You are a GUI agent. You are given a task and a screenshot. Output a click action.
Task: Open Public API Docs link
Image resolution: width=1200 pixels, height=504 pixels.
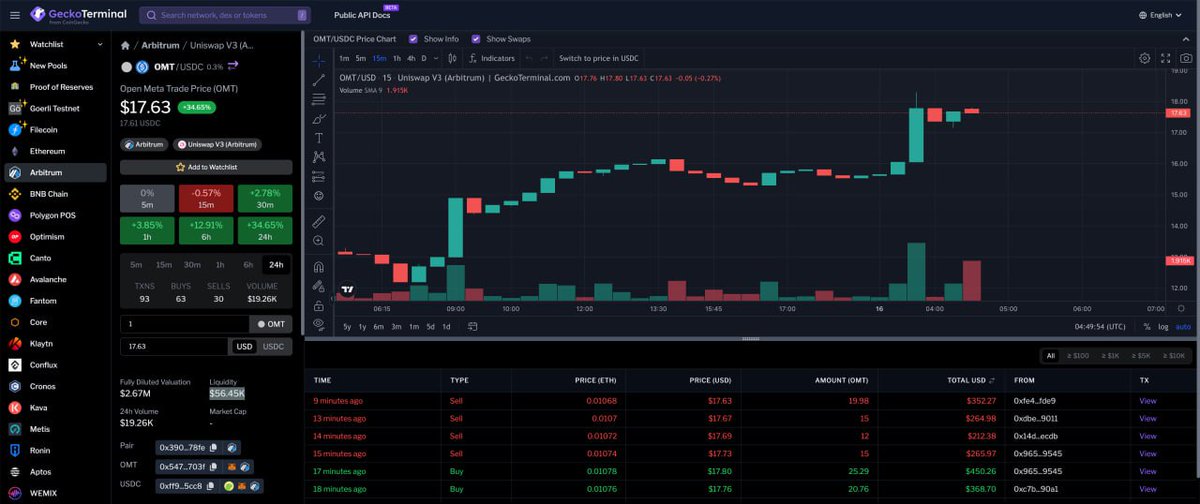point(364,15)
